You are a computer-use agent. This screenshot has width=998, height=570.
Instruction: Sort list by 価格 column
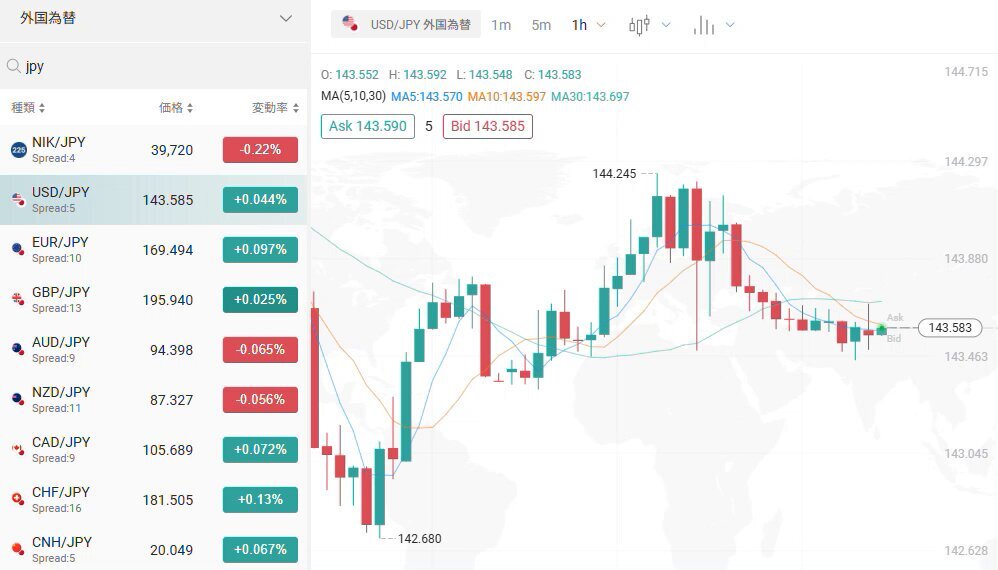(176, 108)
